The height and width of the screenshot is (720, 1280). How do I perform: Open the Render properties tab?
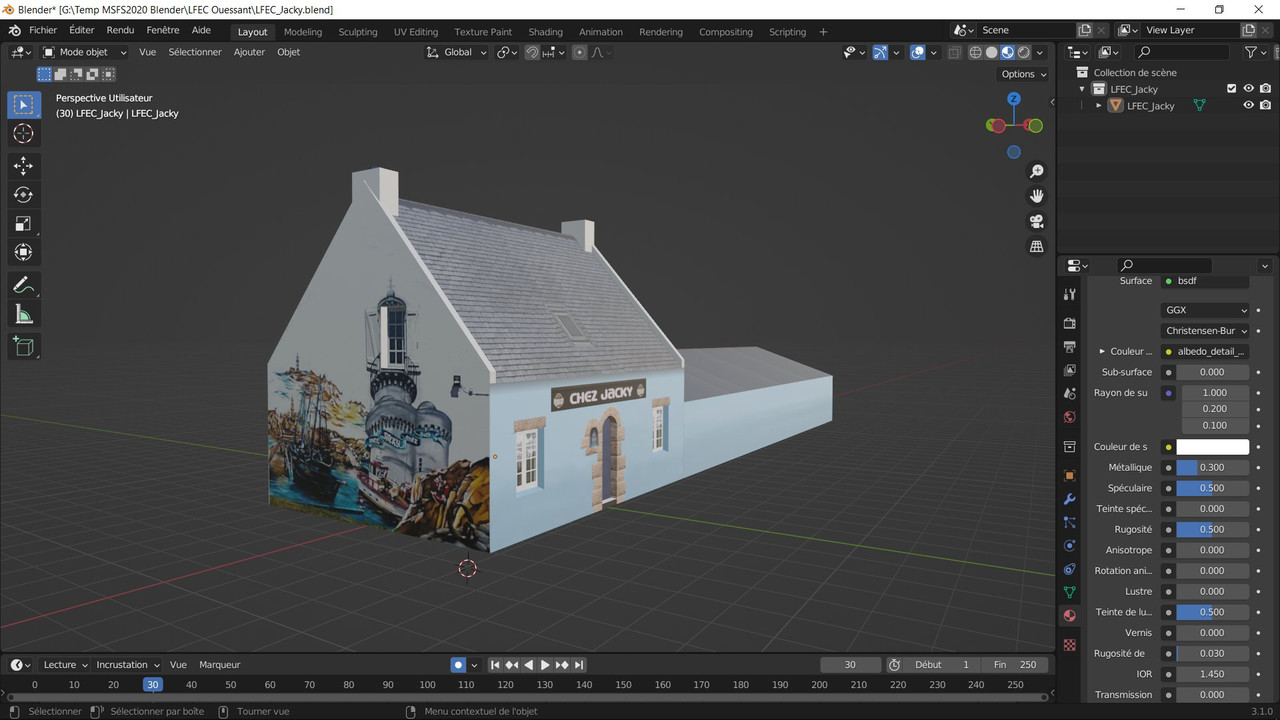[1070, 323]
